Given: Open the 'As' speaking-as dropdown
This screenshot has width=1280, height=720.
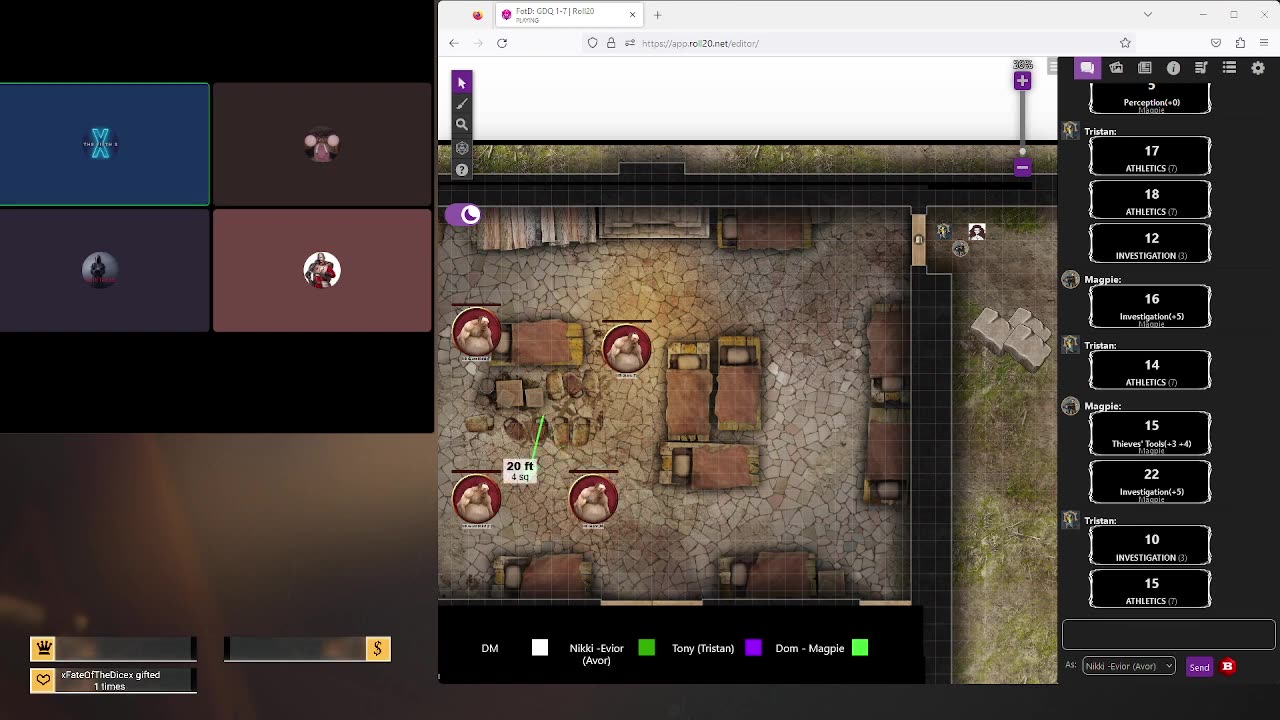Looking at the screenshot, I should (x=1128, y=666).
